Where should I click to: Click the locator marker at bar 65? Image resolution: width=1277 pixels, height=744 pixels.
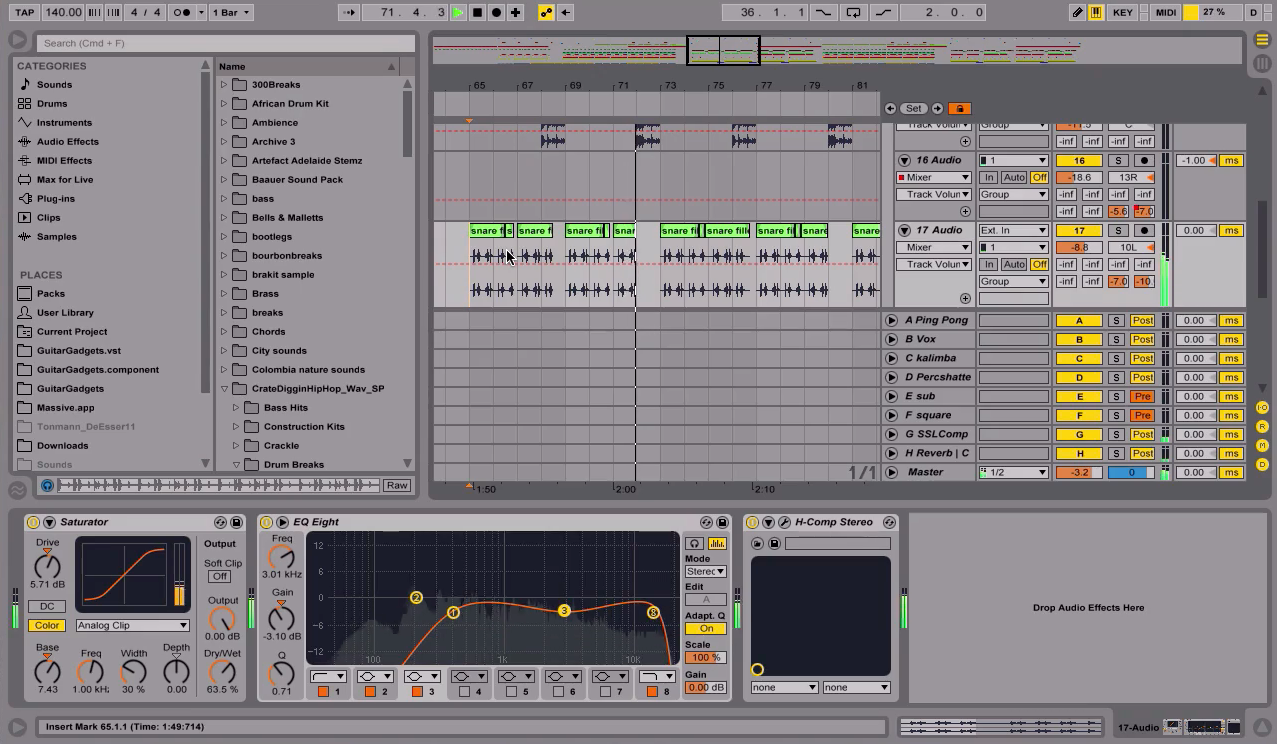point(469,120)
